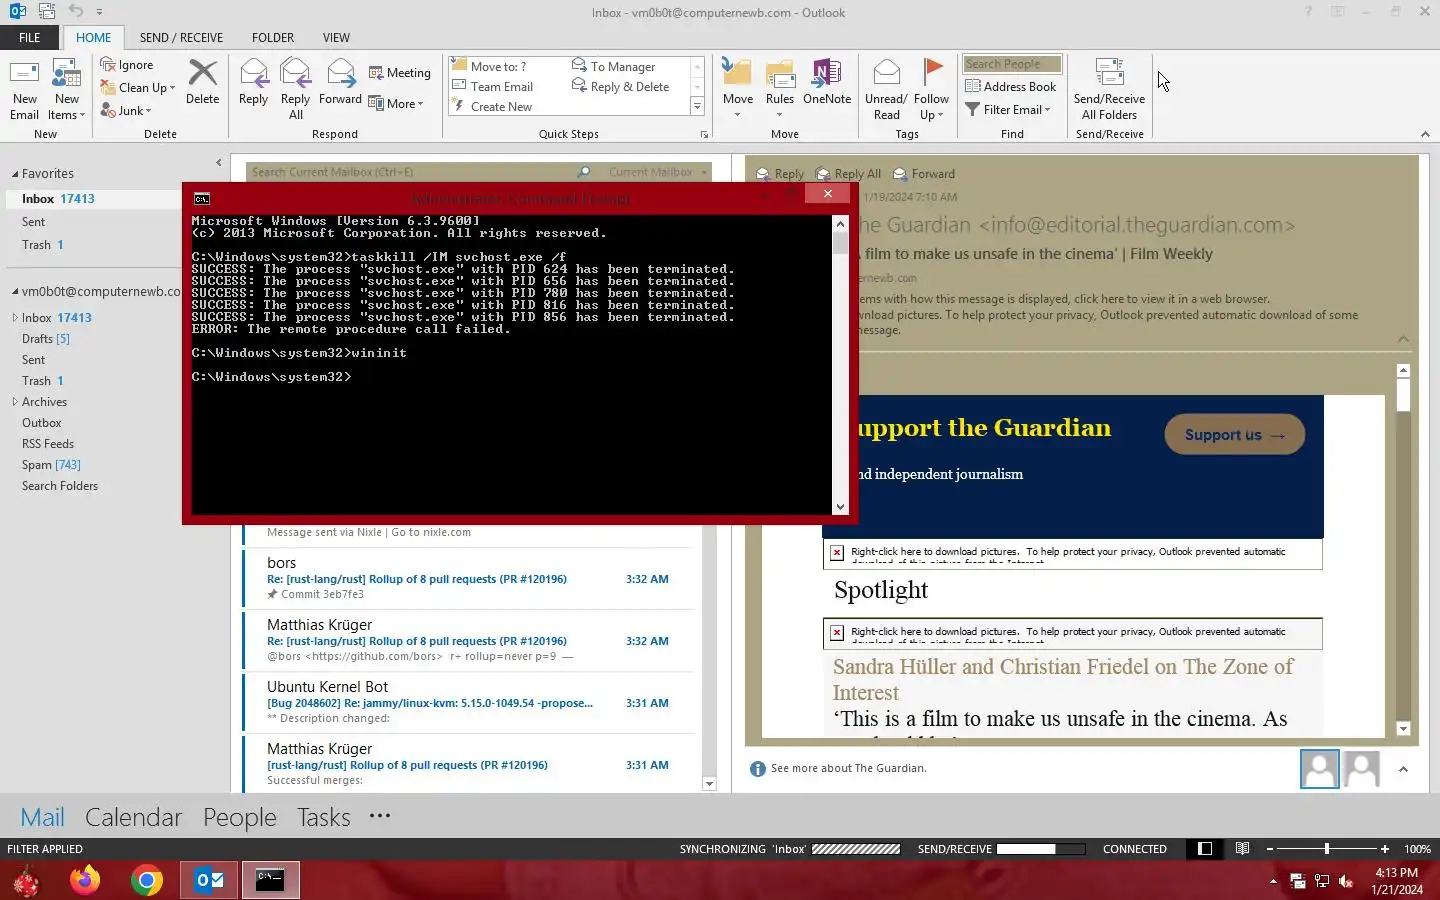This screenshot has height=900, width=1440.
Task: Click the info icon beside See more about
Action: (x=757, y=769)
